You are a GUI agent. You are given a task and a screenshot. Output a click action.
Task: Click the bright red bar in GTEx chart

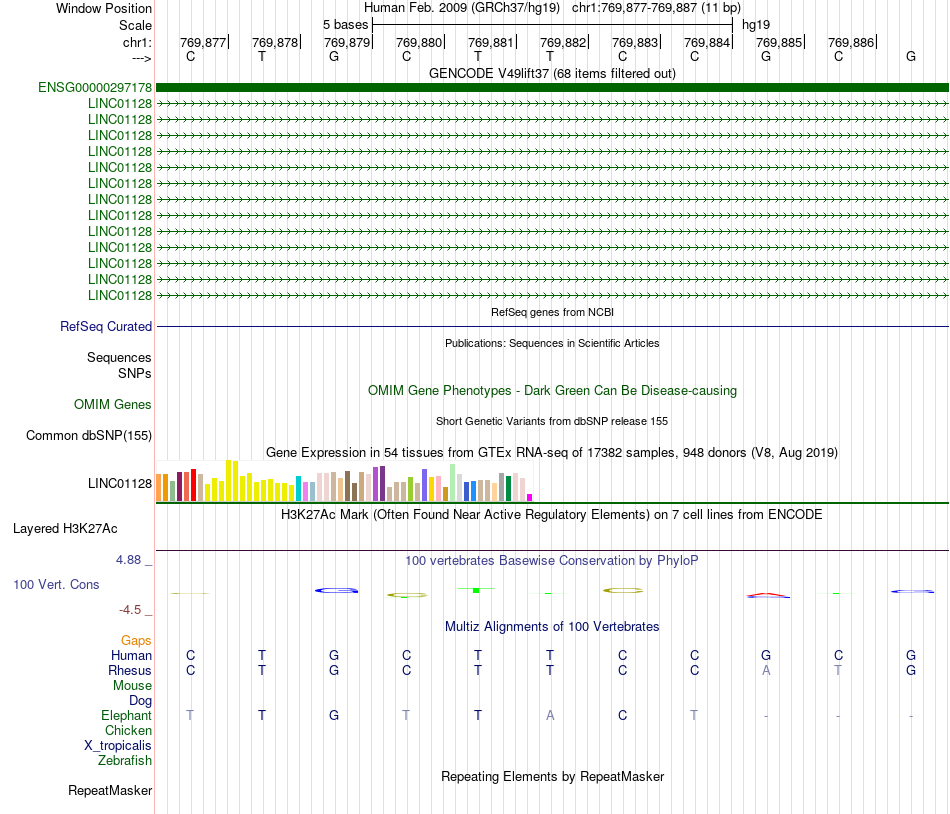[x=193, y=485]
